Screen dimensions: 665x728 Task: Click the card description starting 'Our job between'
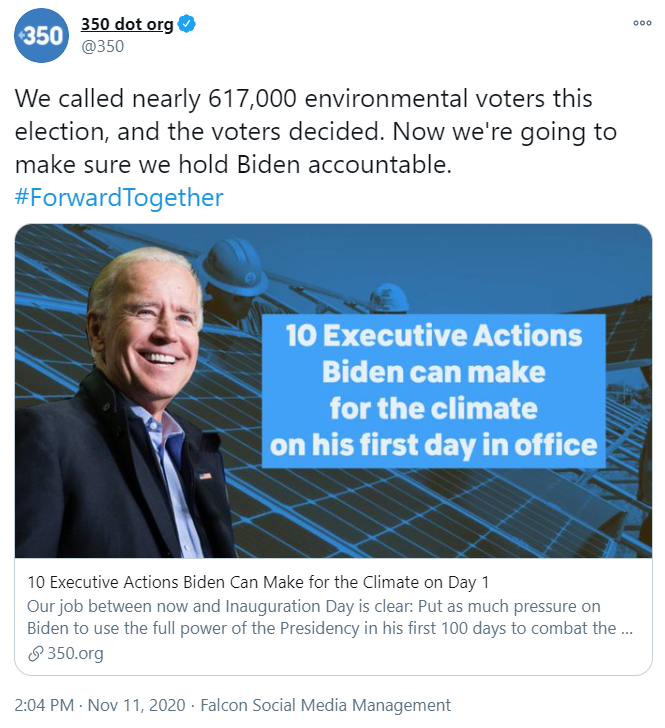[330, 618]
